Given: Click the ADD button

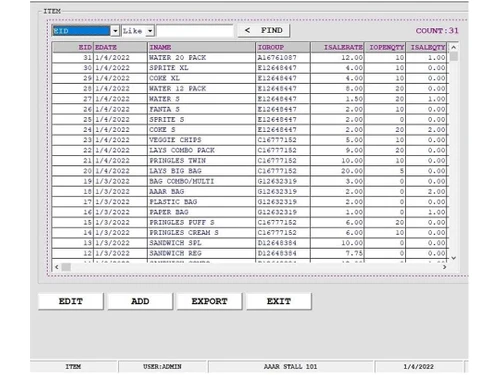Looking at the screenshot, I should coord(140,301).
